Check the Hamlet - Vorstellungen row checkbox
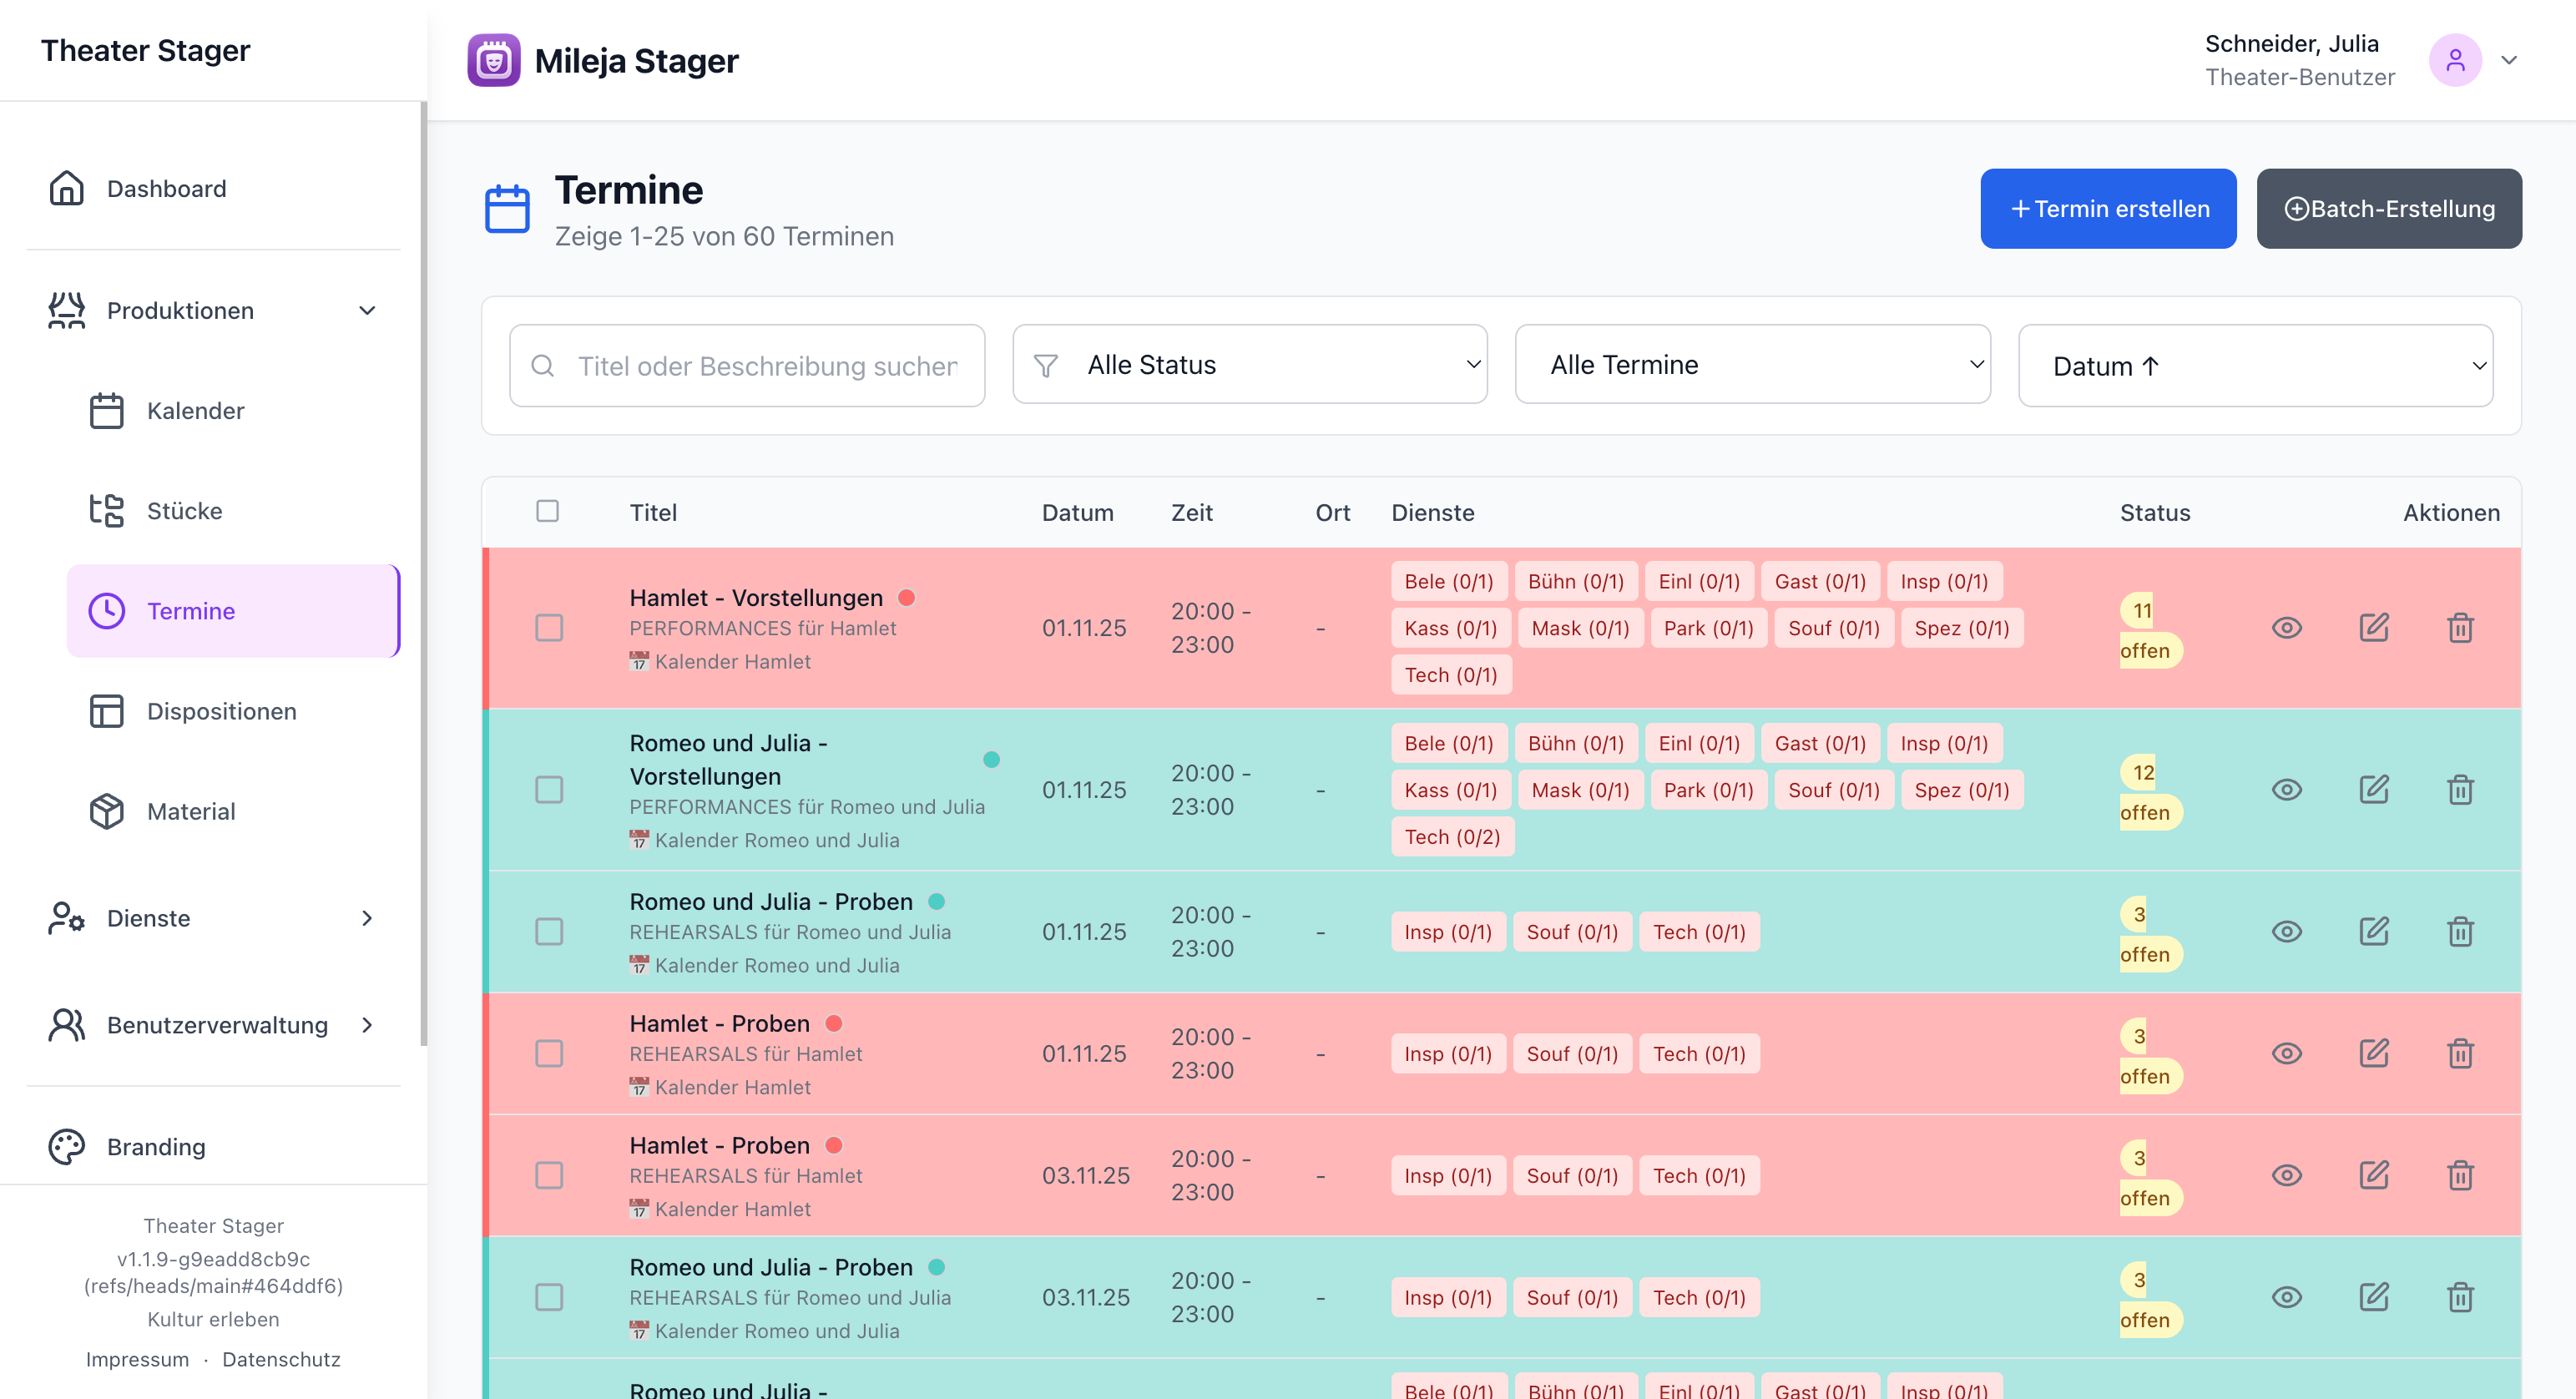 click(x=549, y=628)
